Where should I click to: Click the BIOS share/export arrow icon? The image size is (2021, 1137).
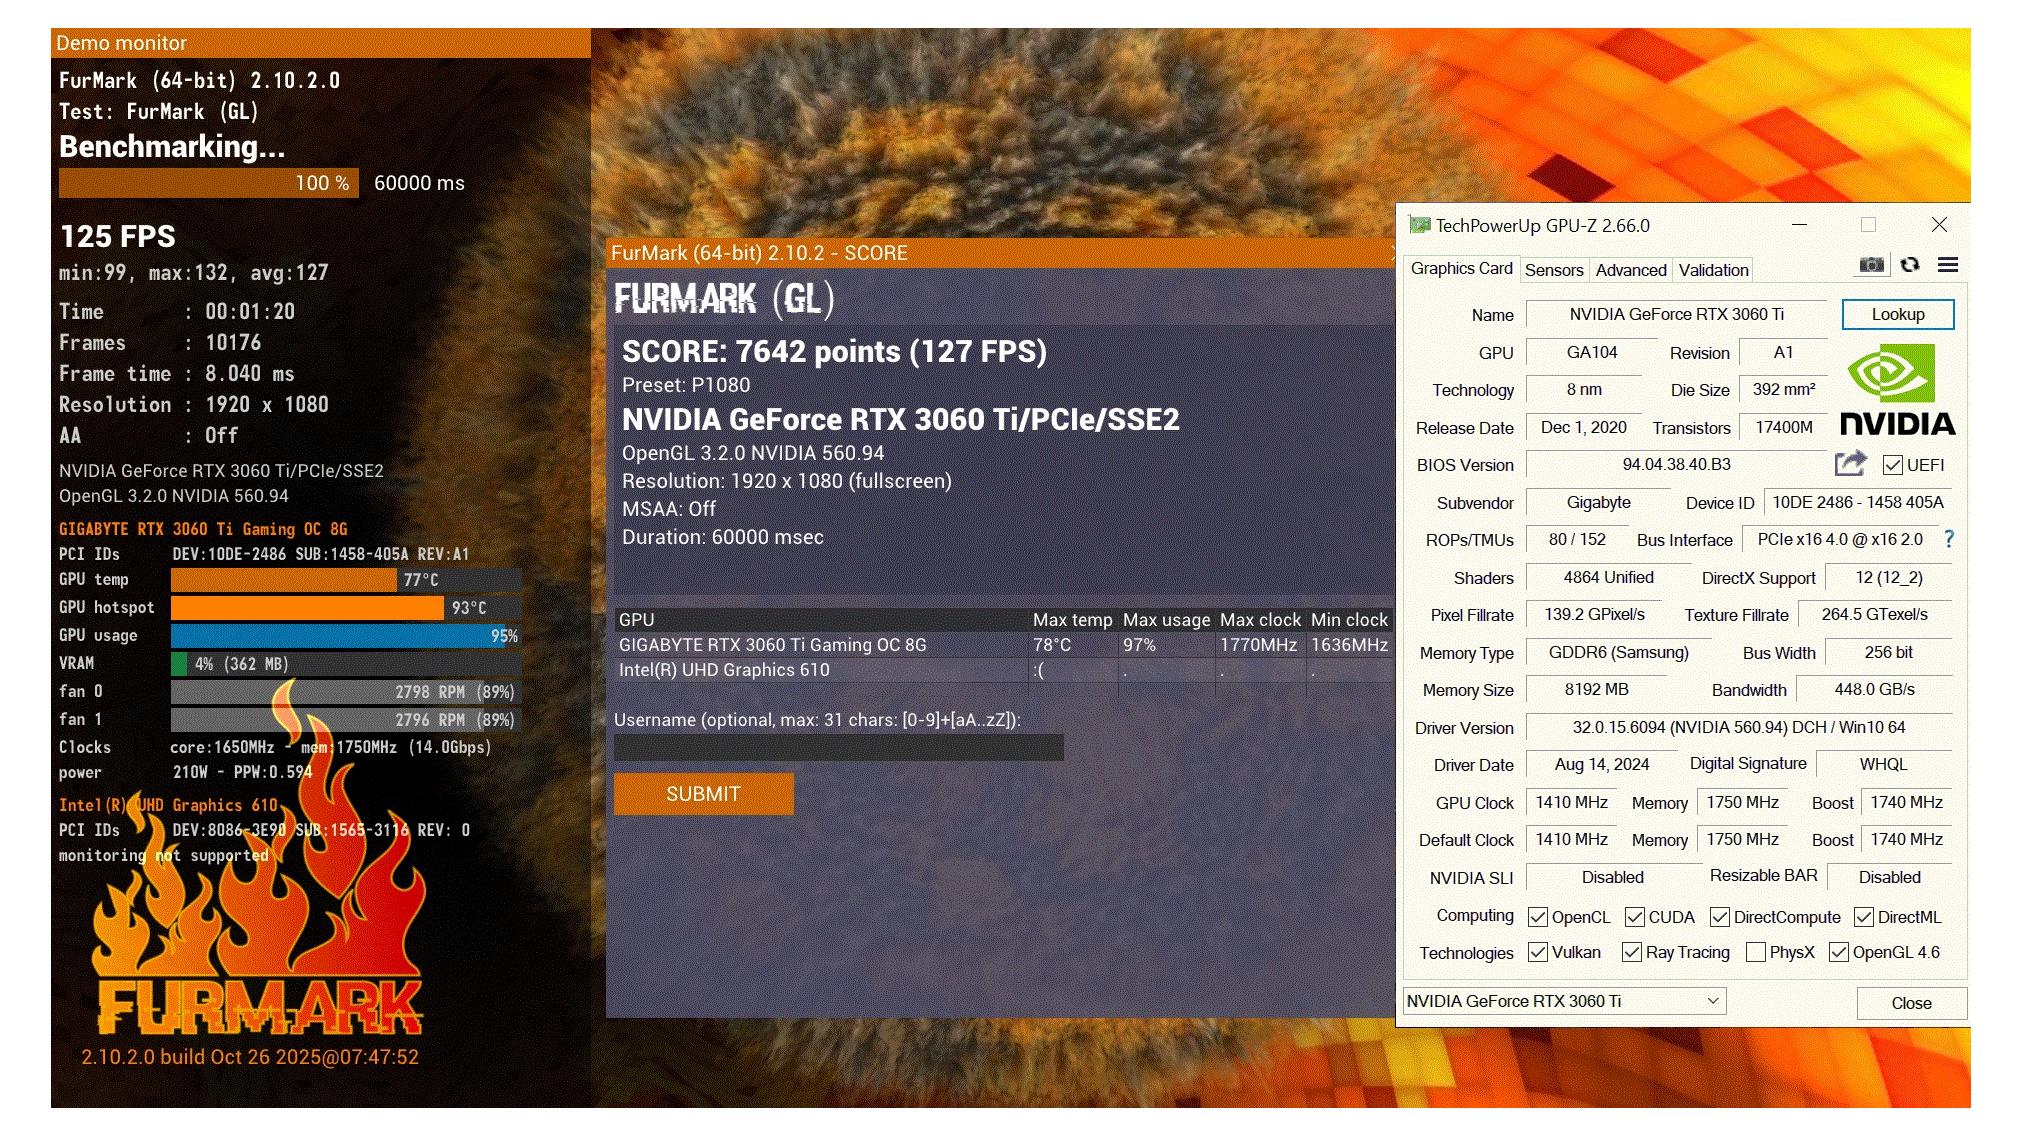[x=1851, y=464]
